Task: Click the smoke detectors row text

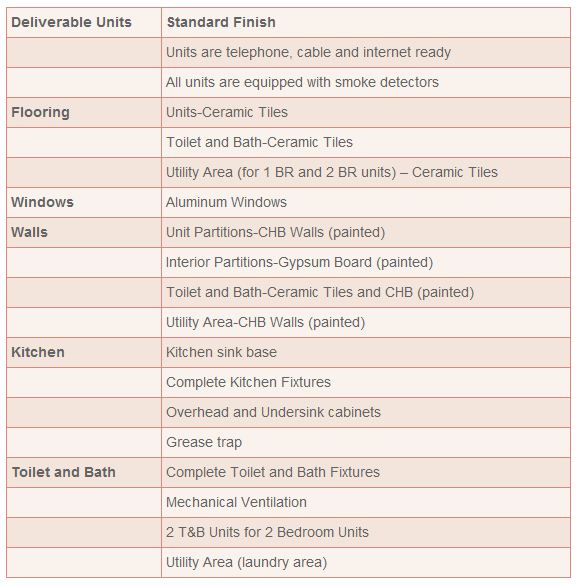Action: click(x=302, y=82)
